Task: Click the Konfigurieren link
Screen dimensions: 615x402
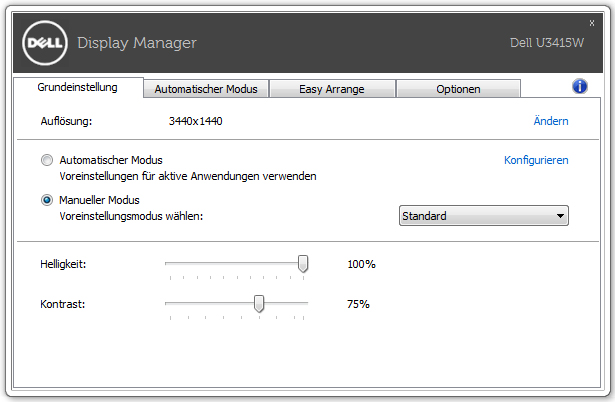Action: click(536, 160)
